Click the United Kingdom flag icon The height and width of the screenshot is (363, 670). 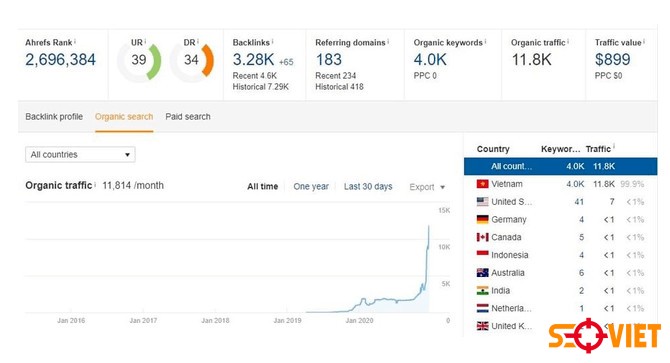click(482, 326)
